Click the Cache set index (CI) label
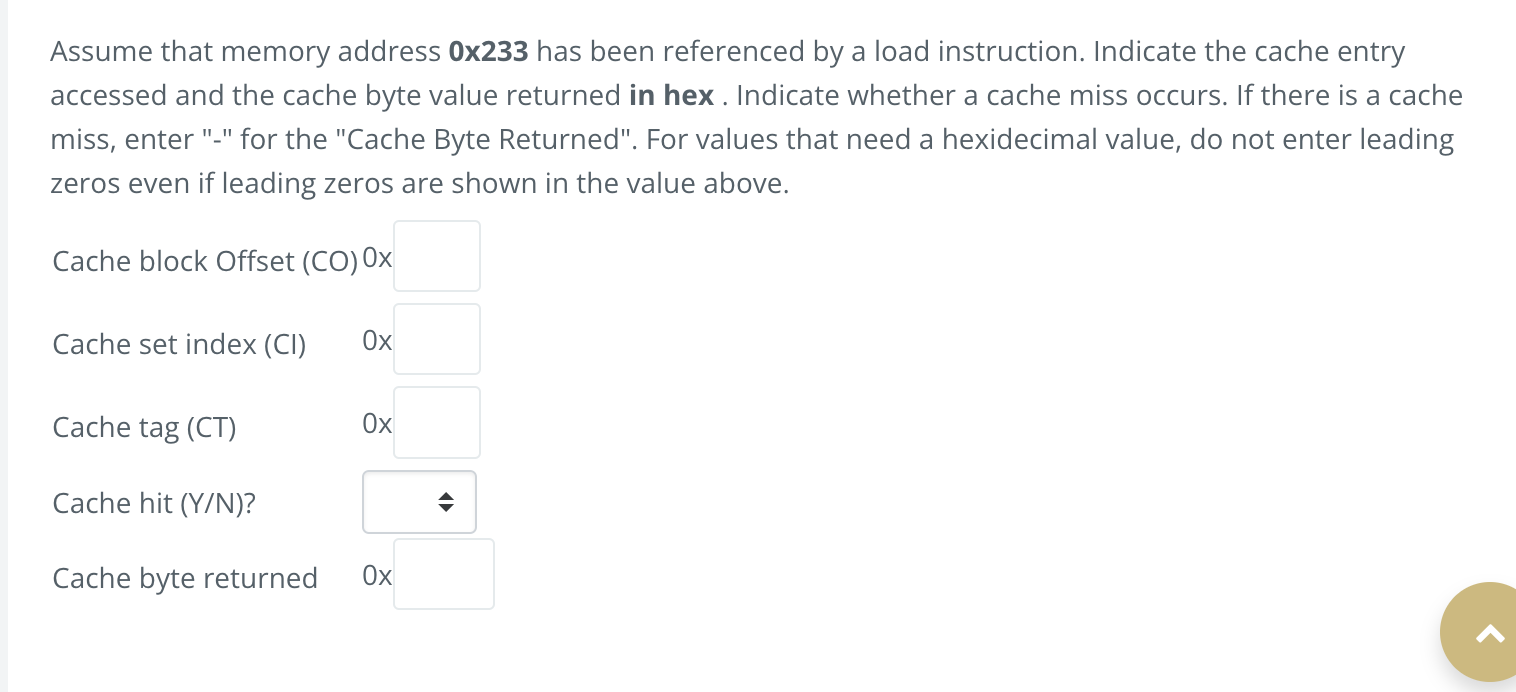 pos(178,344)
